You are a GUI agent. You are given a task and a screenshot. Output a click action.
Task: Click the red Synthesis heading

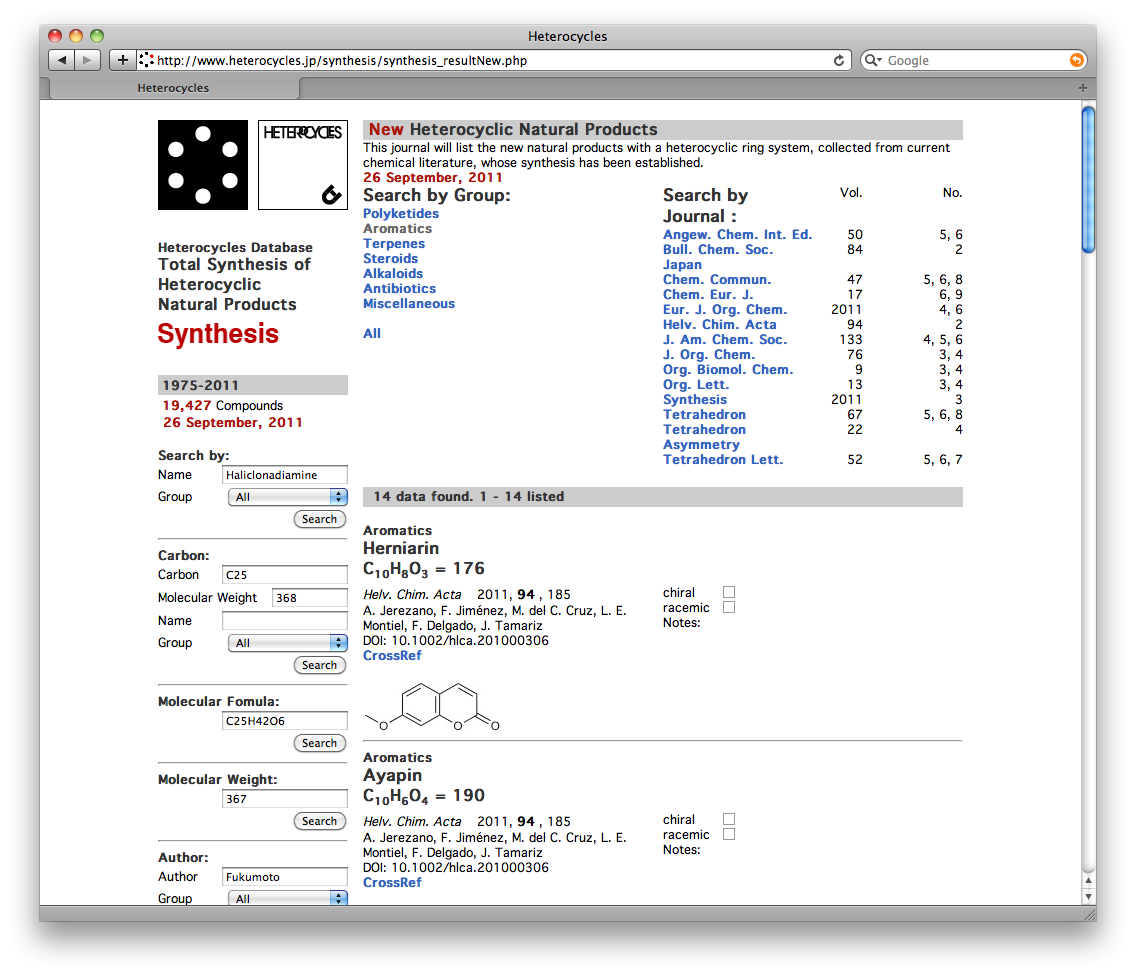218,333
